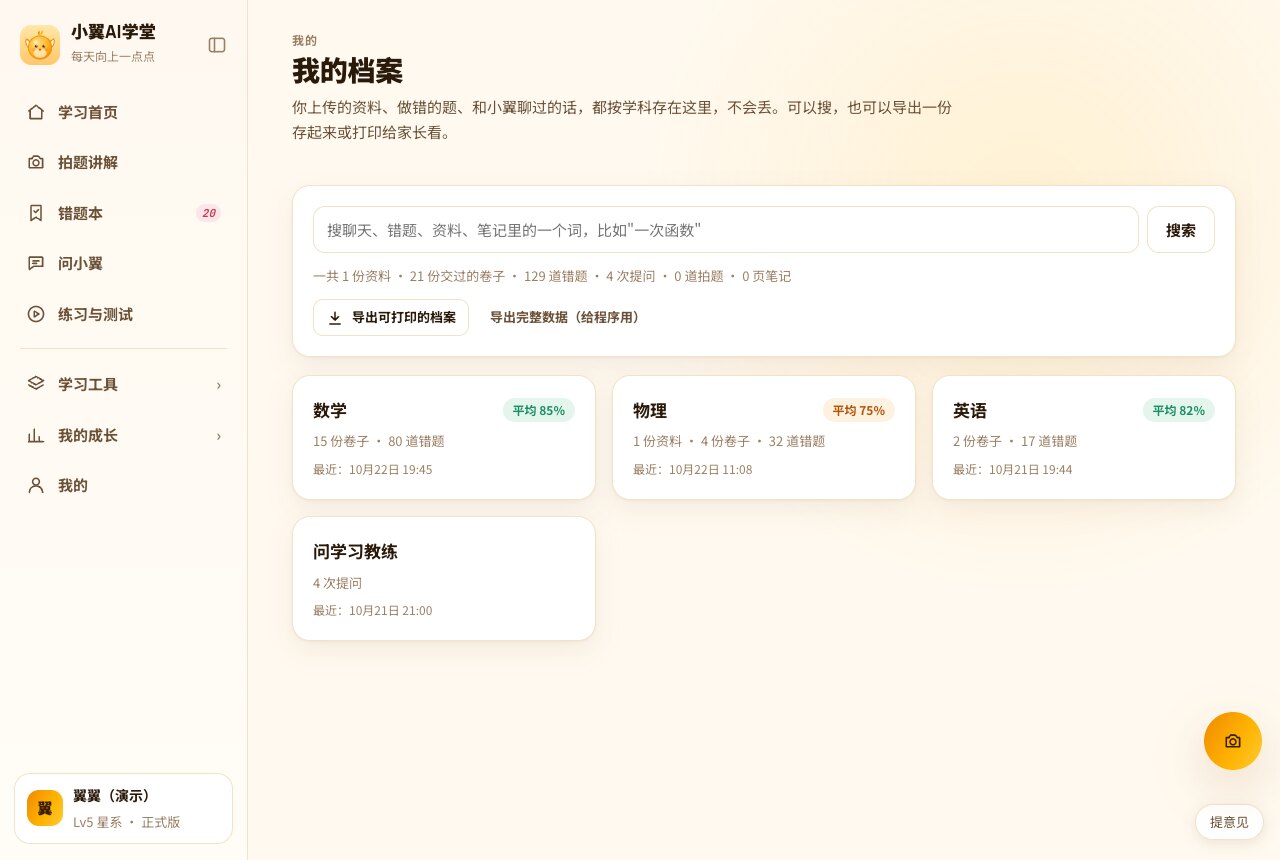Open the 问学习教练 card
This screenshot has height=860, width=1280.
444,579
